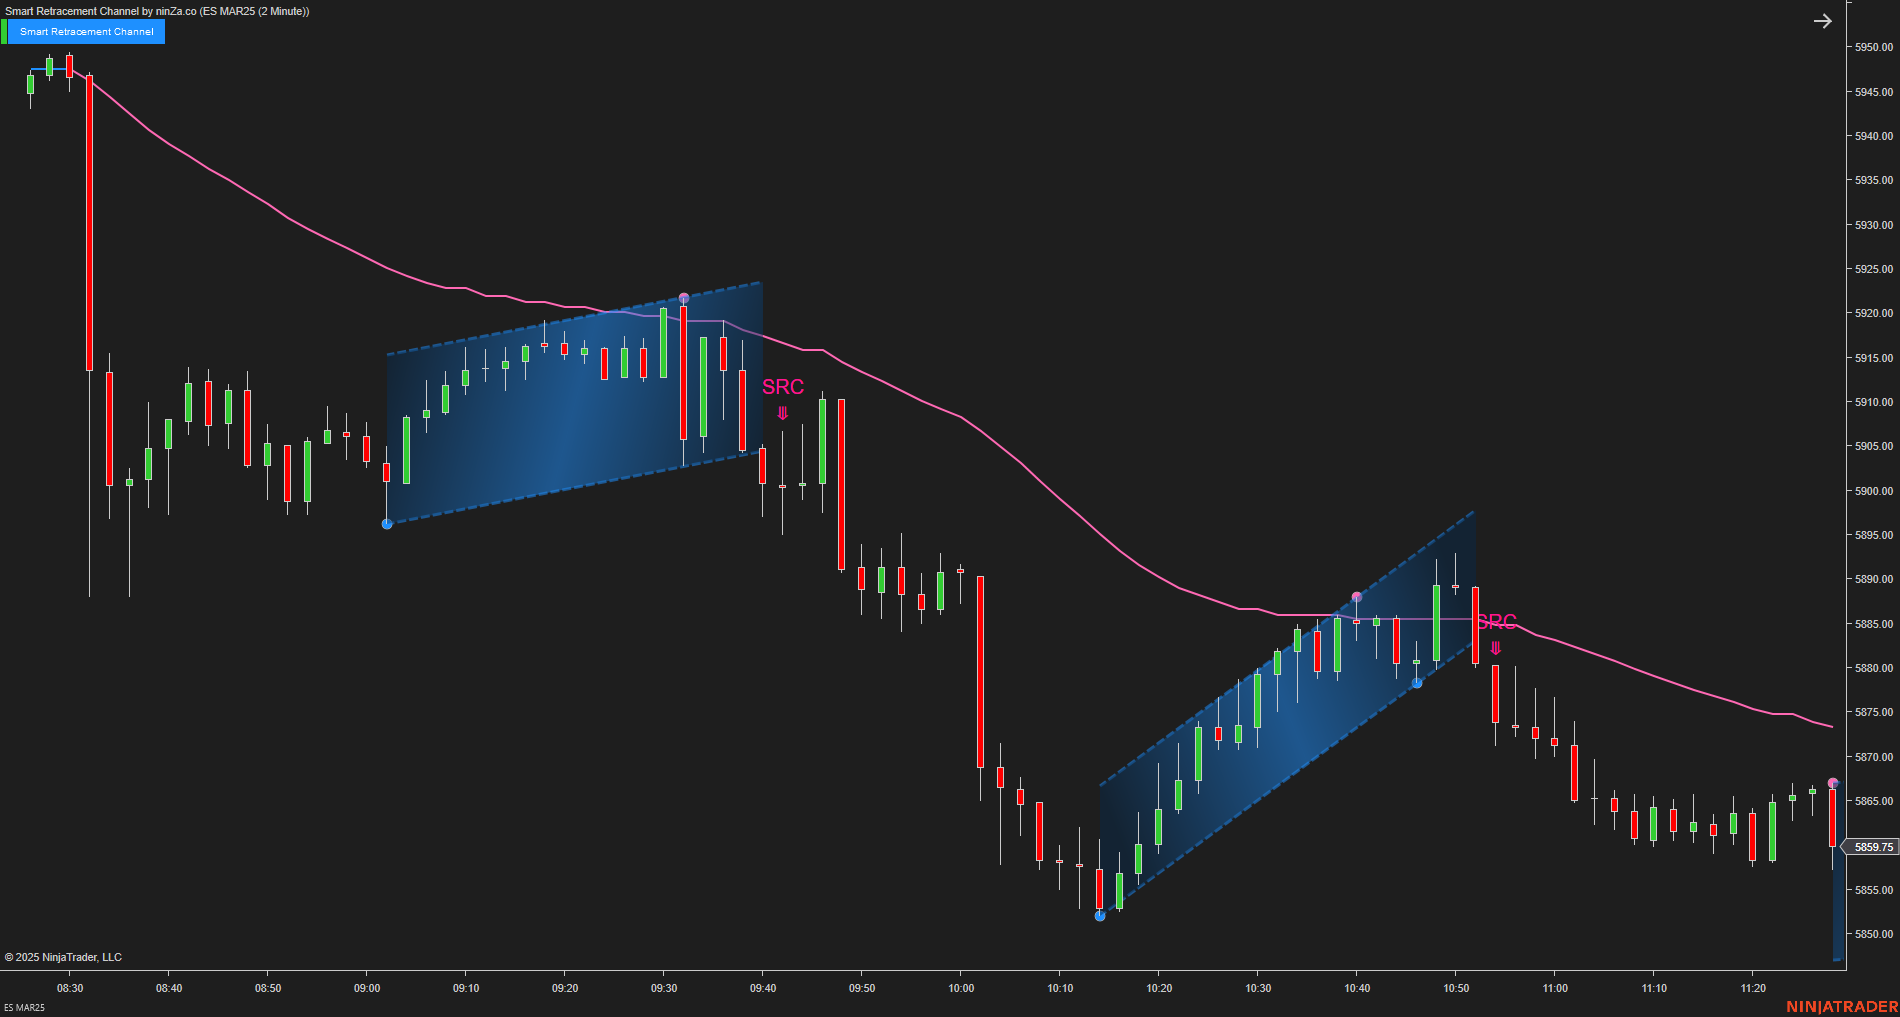This screenshot has height=1017, width=1900.
Task: Click the green indicator status bar
Action: [x=7, y=31]
